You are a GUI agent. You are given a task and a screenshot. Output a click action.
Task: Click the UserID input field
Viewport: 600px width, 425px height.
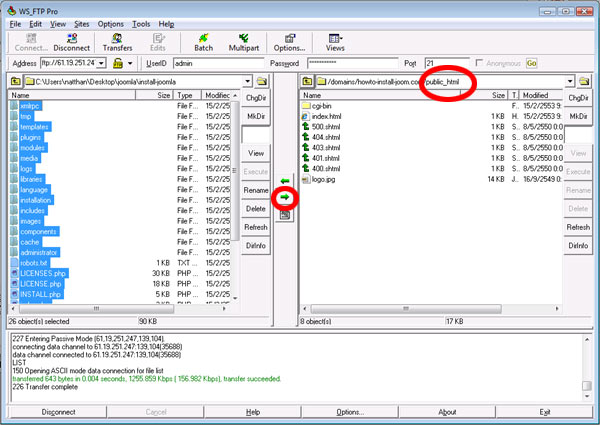tap(218, 64)
